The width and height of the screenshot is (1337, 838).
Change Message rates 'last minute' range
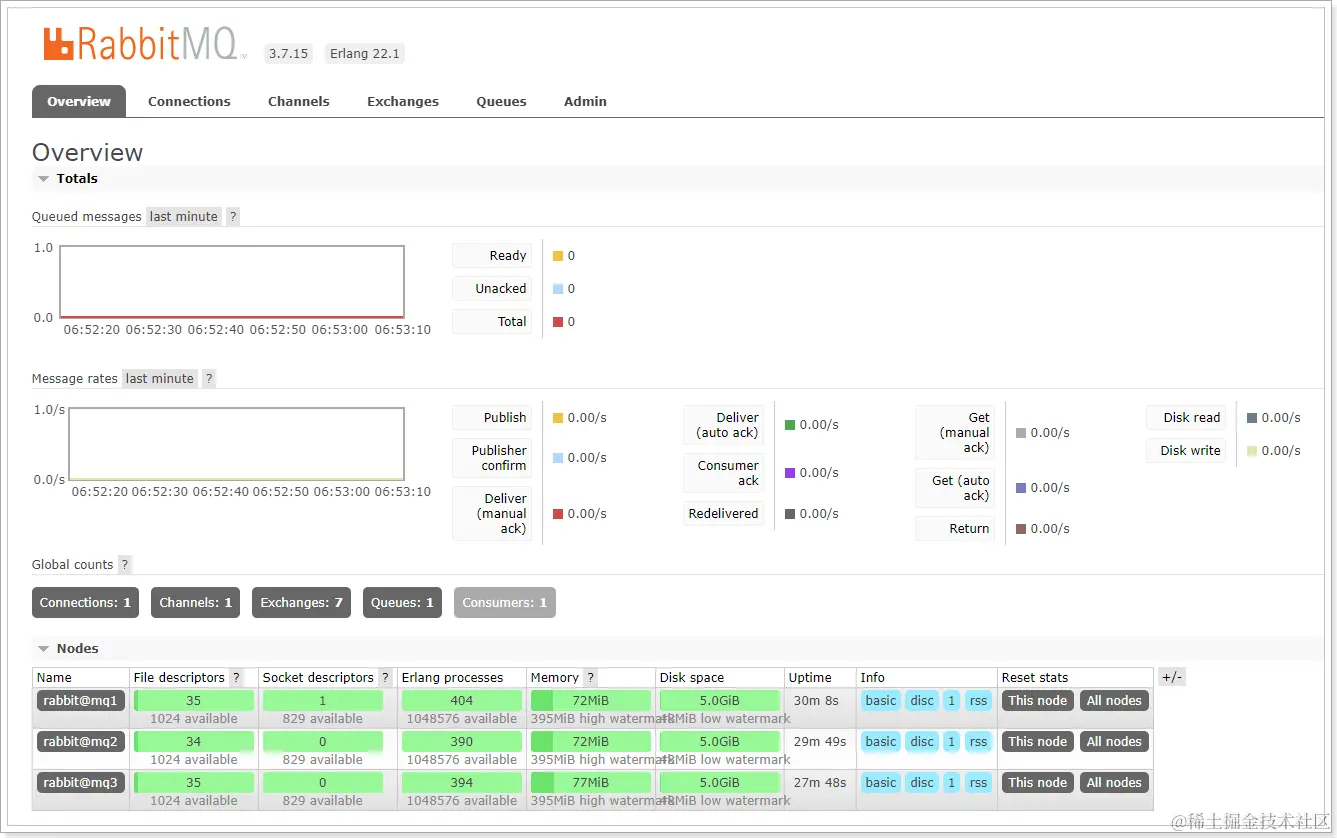pyautogui.click(x=160, y=378)
